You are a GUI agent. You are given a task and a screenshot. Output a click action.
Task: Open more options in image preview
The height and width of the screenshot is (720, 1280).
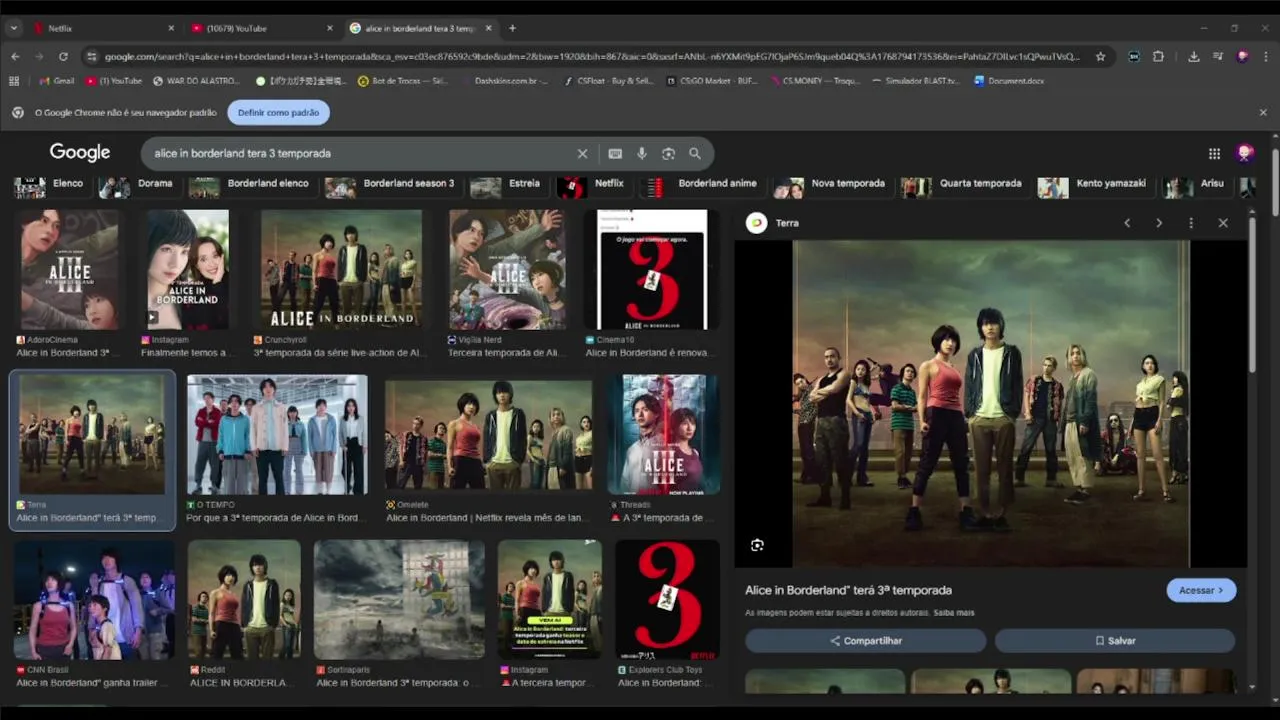click(1191, 223)
